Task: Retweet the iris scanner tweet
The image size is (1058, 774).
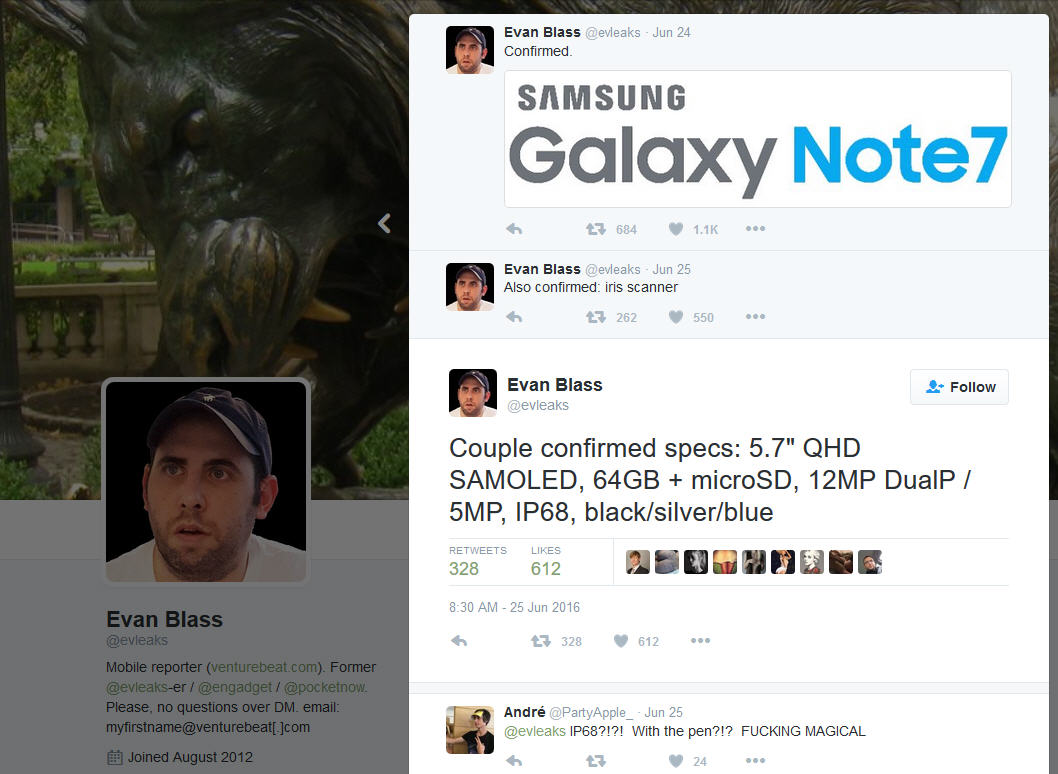Action: tap(596, 317)
